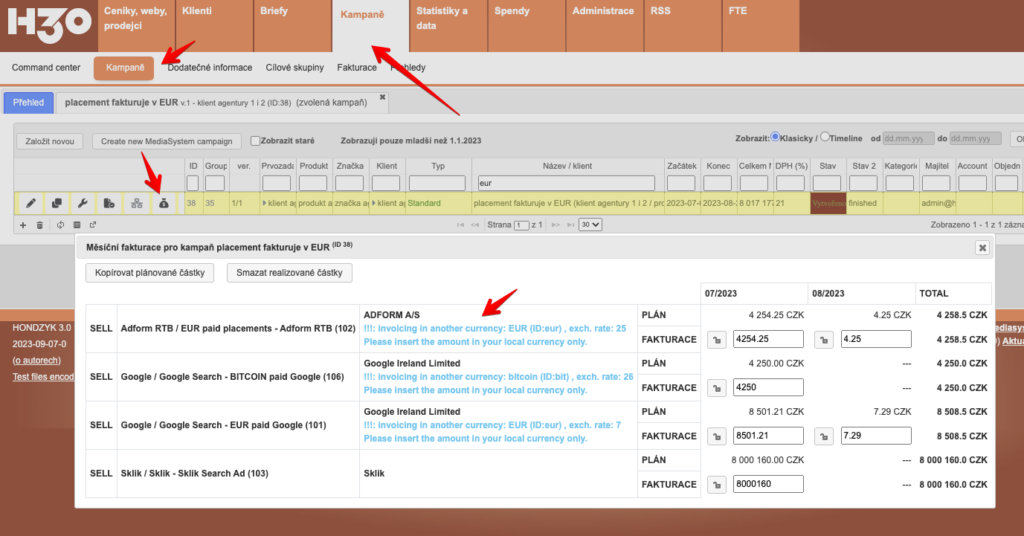Screen dimensions: 1024x536
Task: Expand the Klient column arrow in campaign row
Action: click(x=374, y=203)
